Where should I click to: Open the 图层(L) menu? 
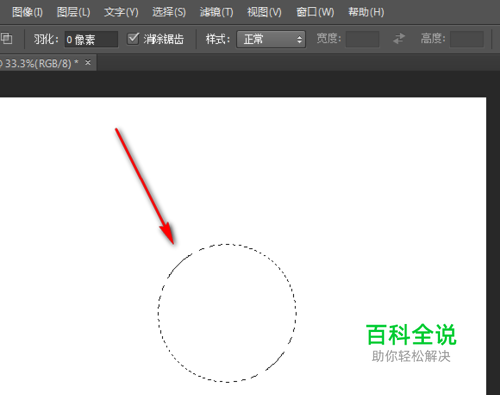(x=73, y=12)
